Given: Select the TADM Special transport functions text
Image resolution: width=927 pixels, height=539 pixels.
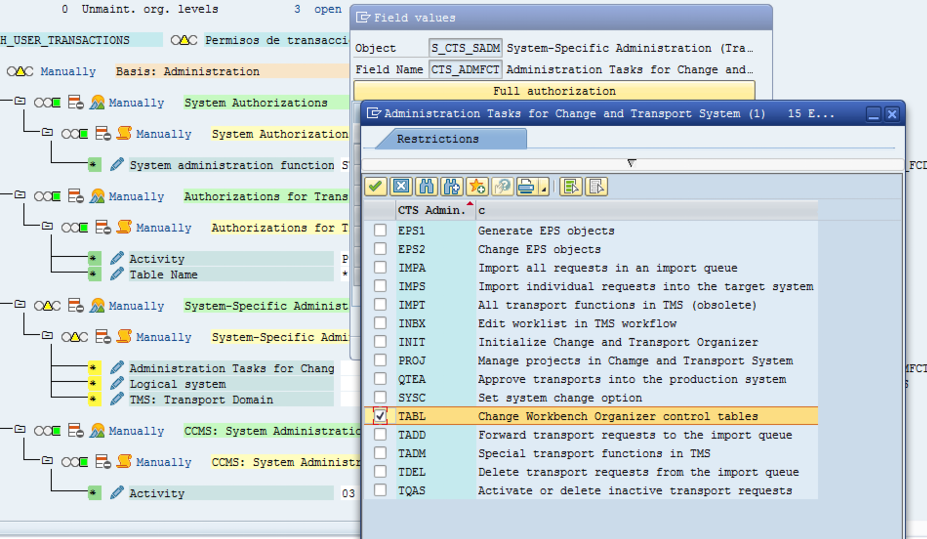Looking at the screenshot, I should [x=594, y=453].
